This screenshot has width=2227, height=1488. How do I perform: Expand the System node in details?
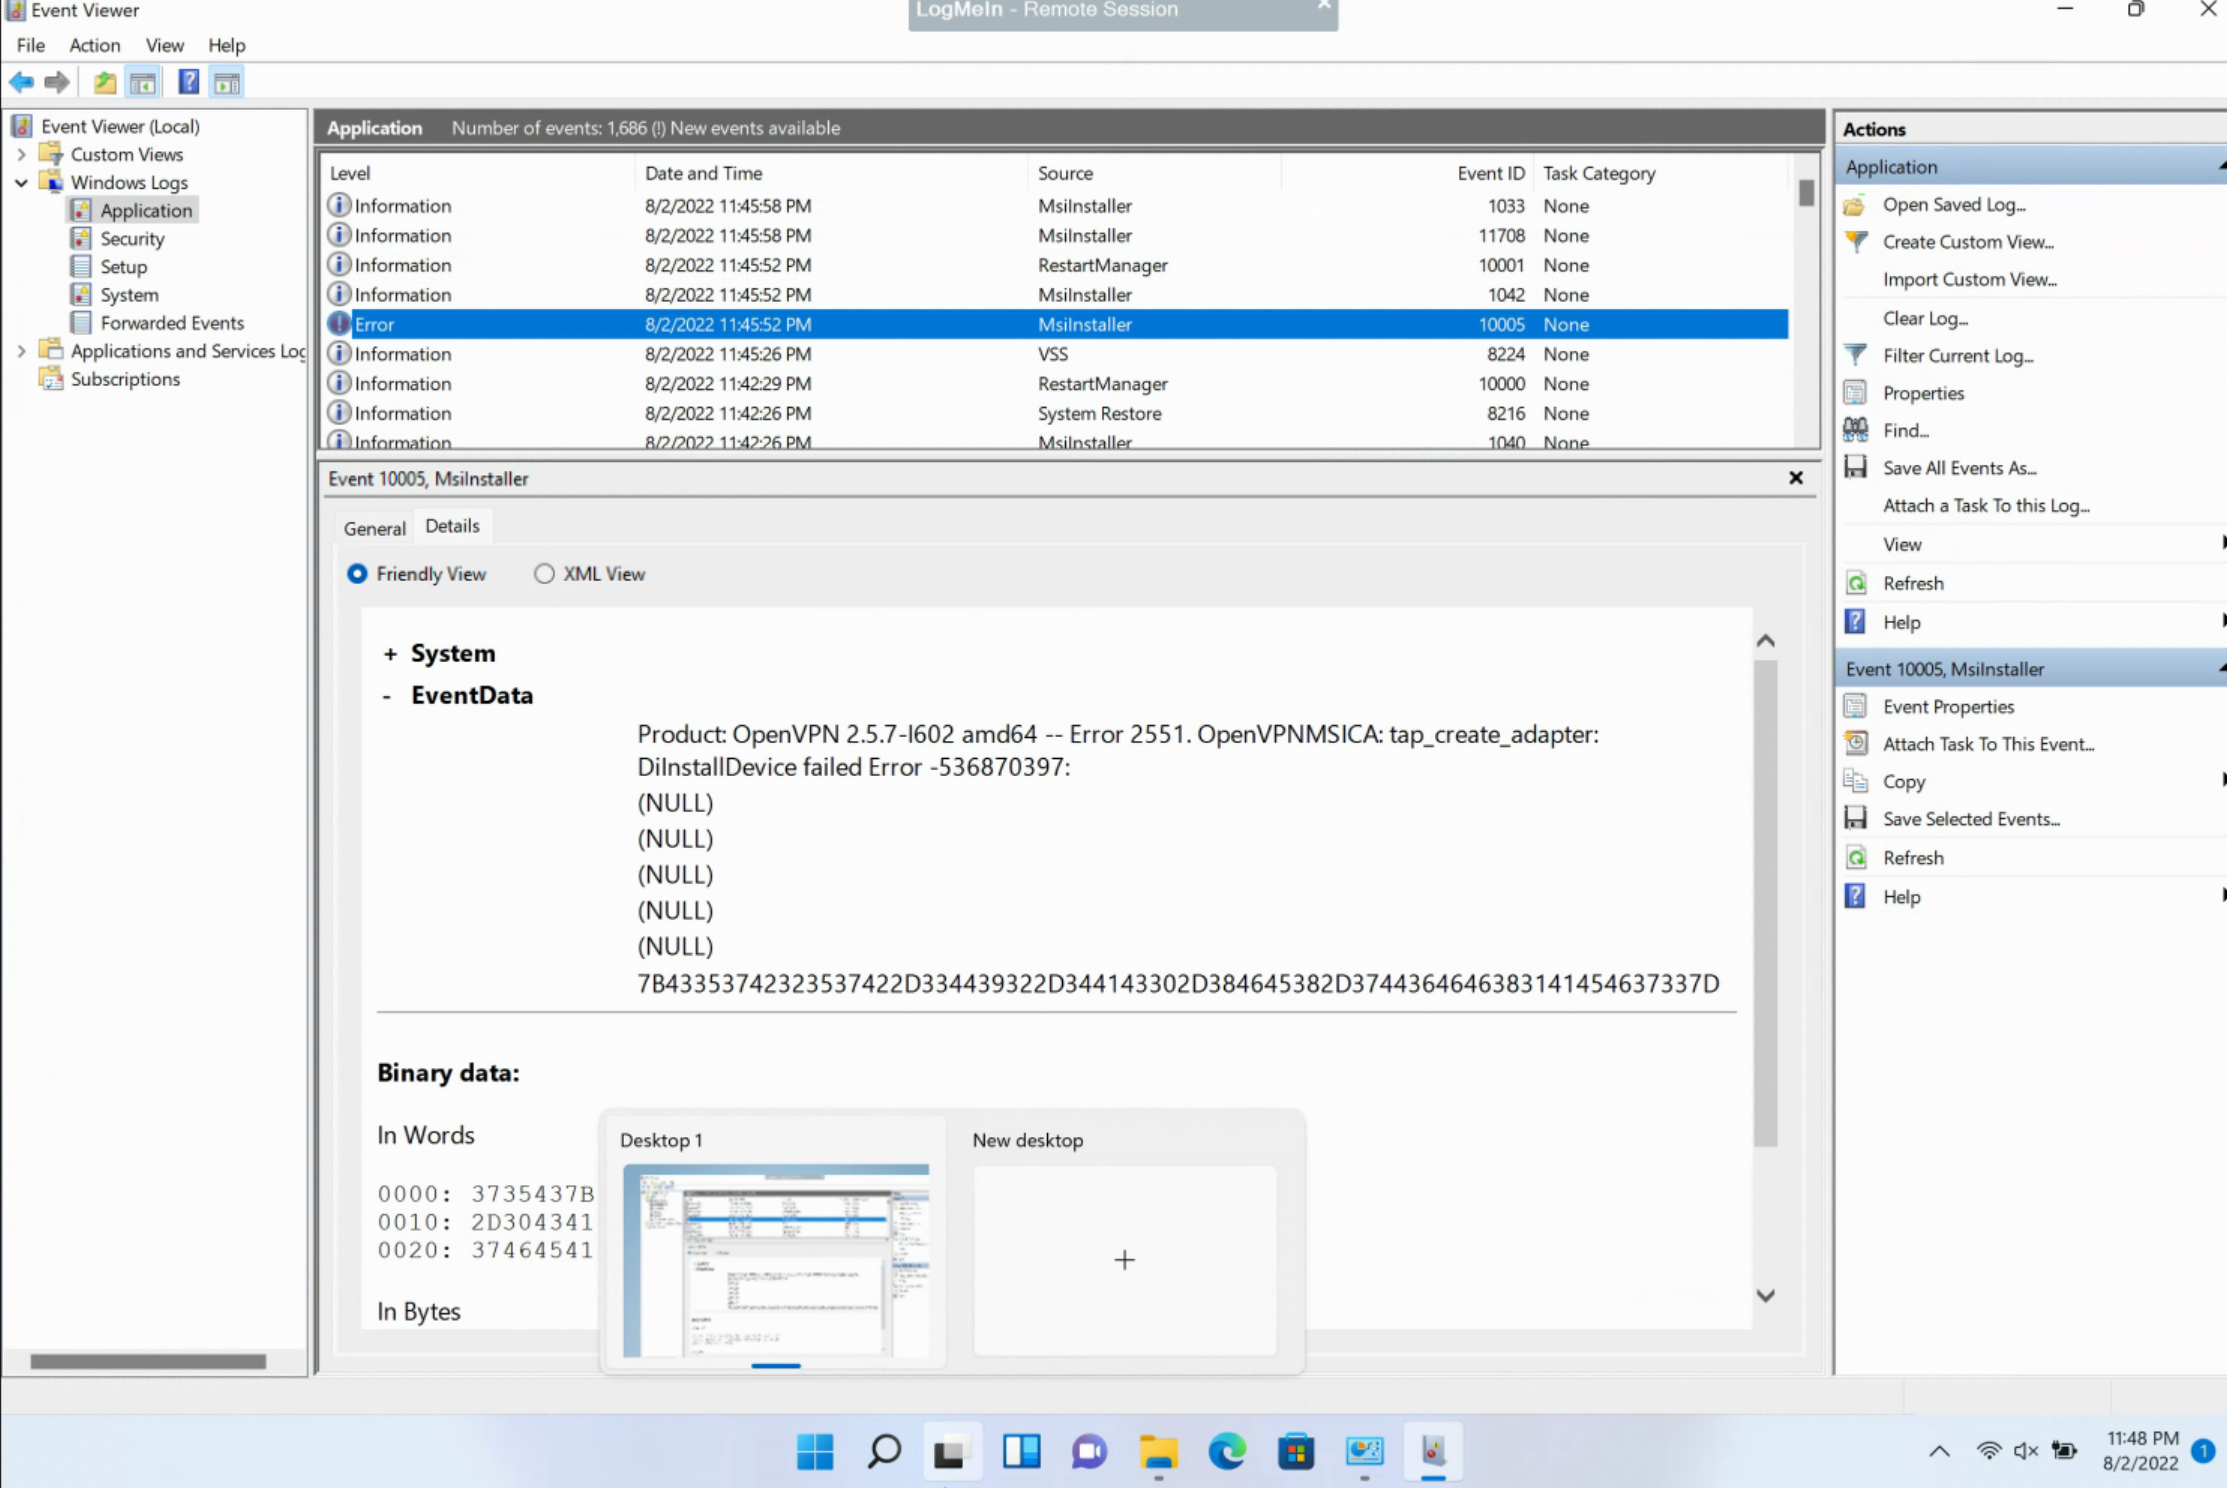click(x=390, y=653)
